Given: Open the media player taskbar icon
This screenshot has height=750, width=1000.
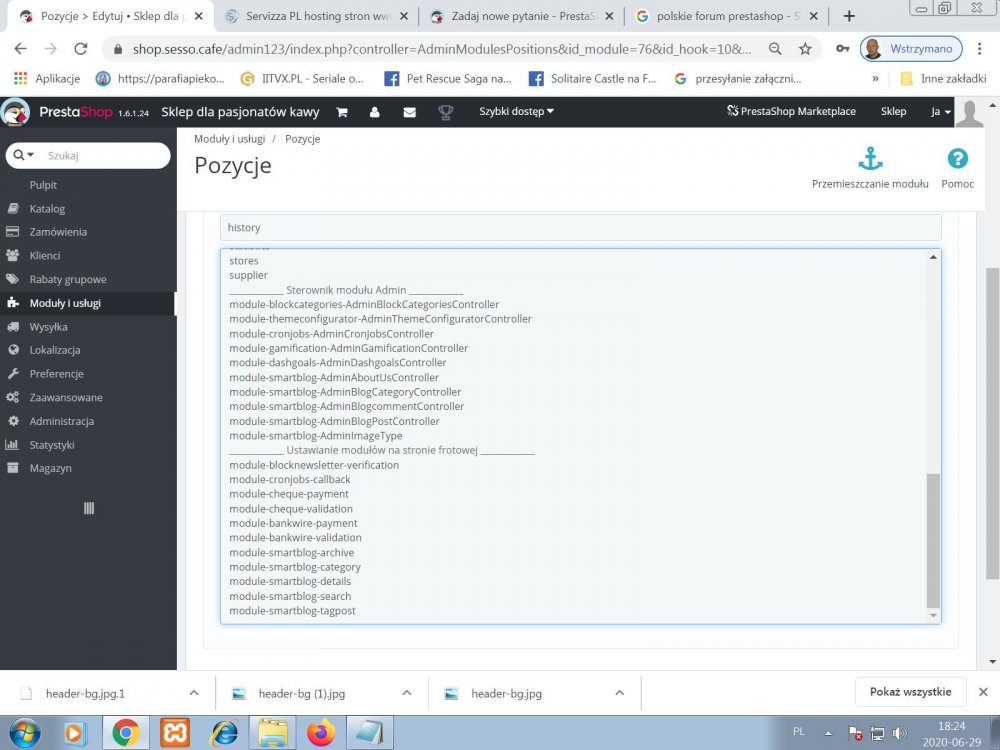Looking at the screenshot, I should pyautogui.click(x=75, y=733).
